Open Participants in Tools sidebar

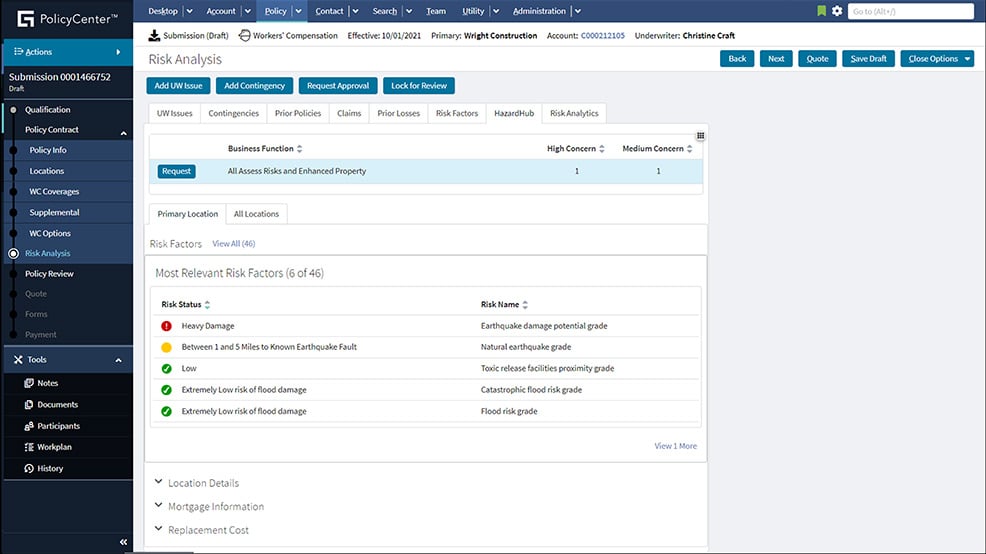58,426
